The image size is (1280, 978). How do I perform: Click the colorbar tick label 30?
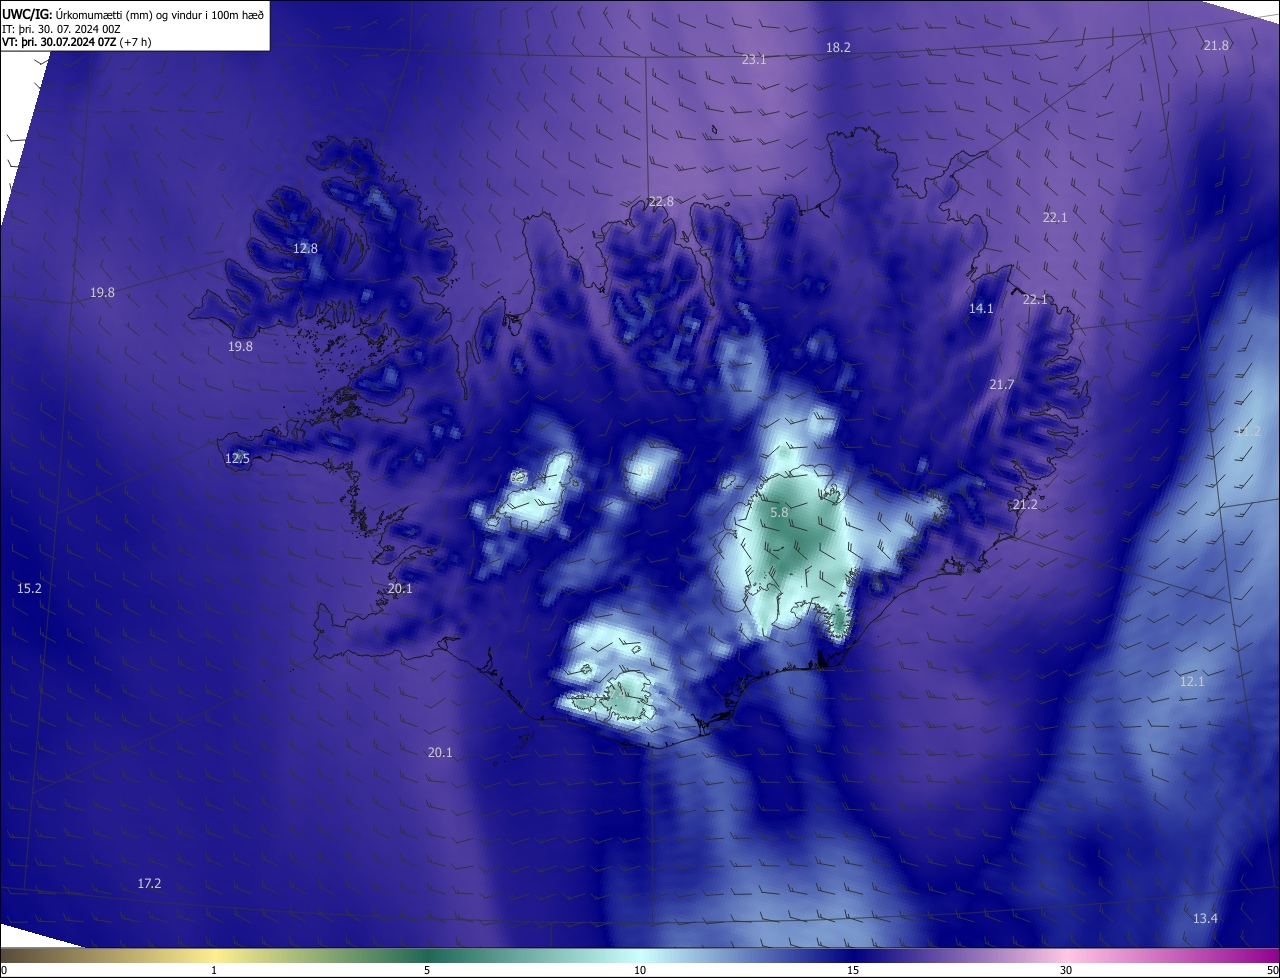[1066, 970]
